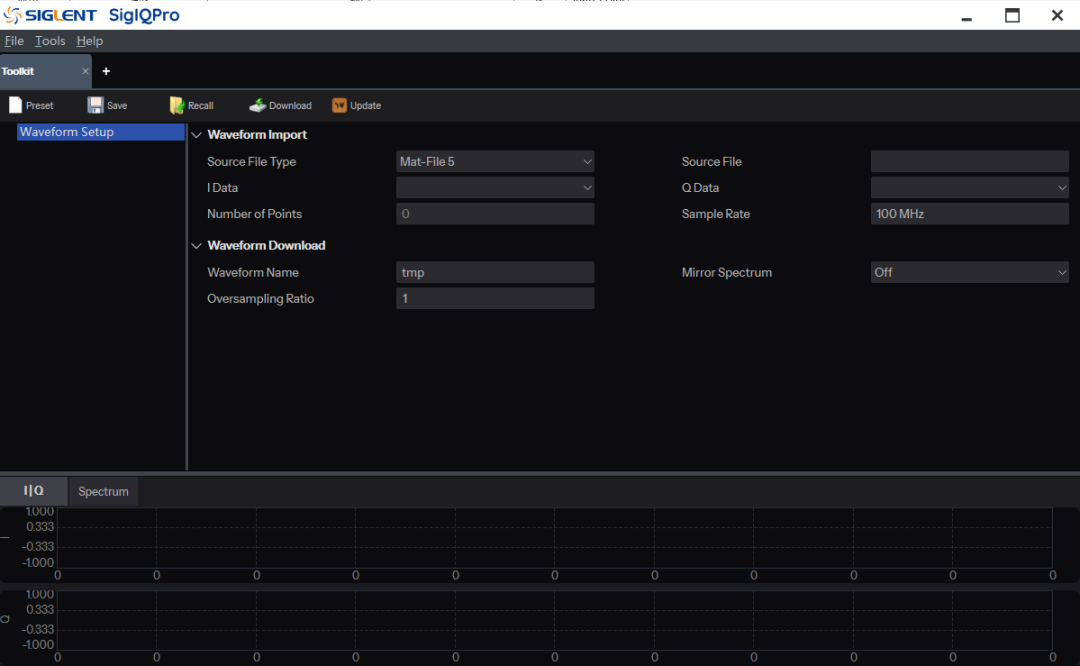Switch to the Spectrum tab
This screenshot has height=666, width=1080.
coord(103,491)
